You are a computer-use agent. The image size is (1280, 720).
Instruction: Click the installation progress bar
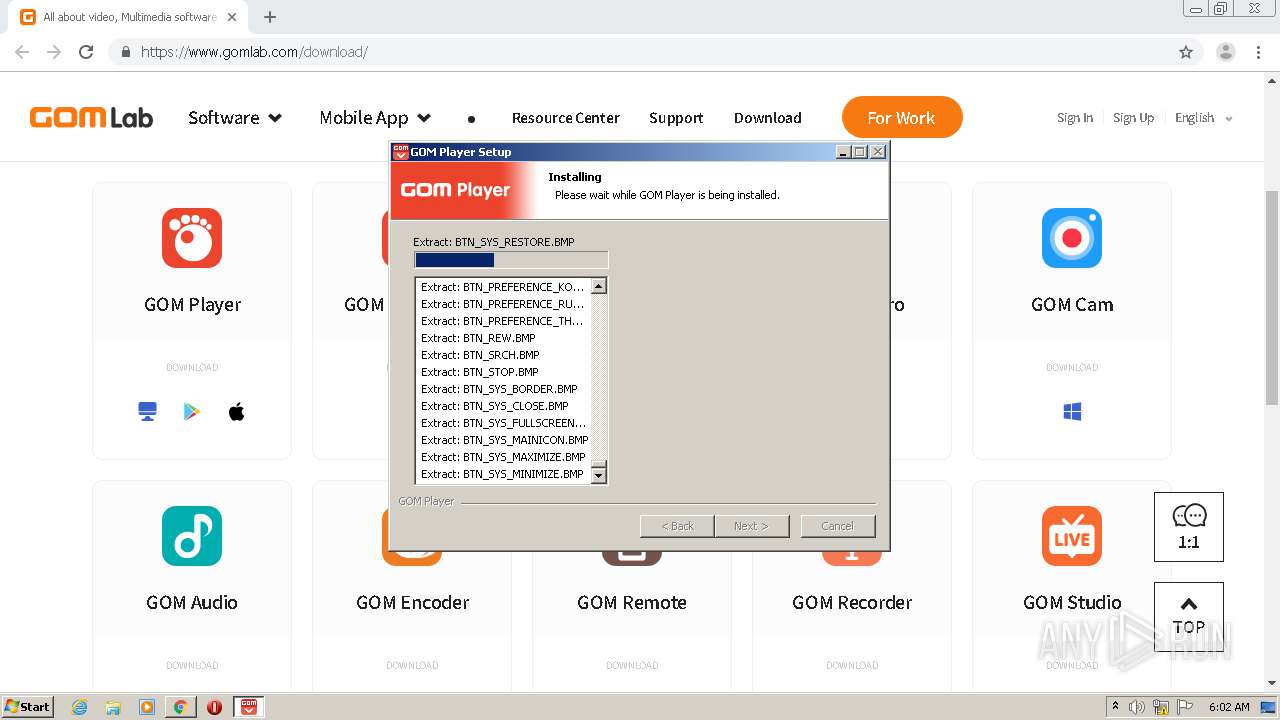[511, 260]
